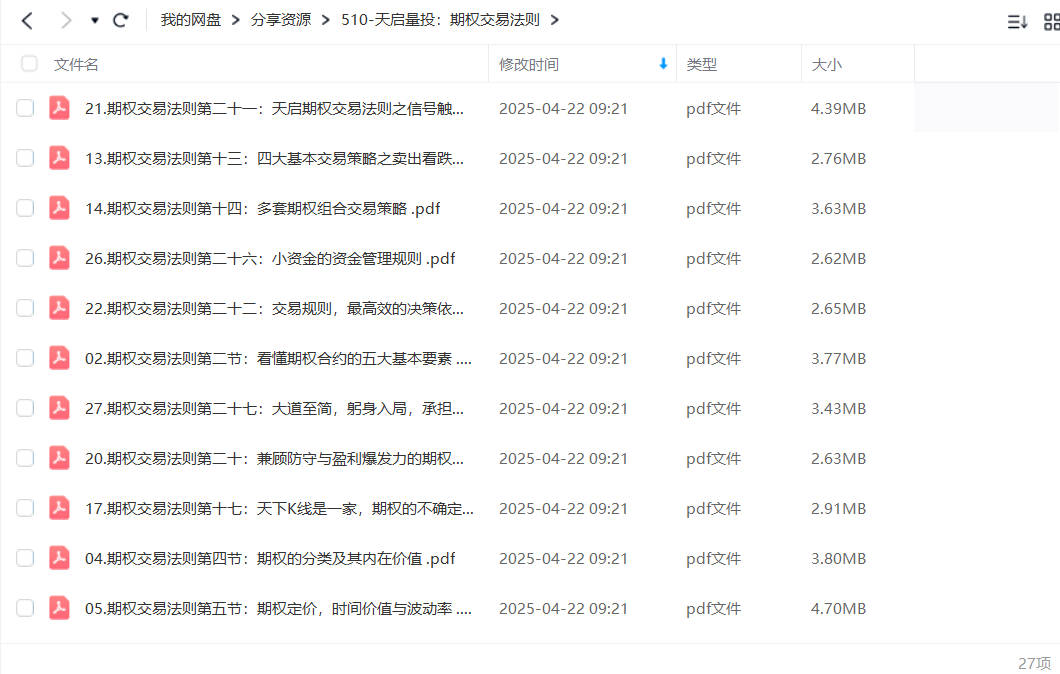Select checkbox for file 22.期权交易法则第二十二
This screenshot has width=1060, height=674.
[25, 308]
